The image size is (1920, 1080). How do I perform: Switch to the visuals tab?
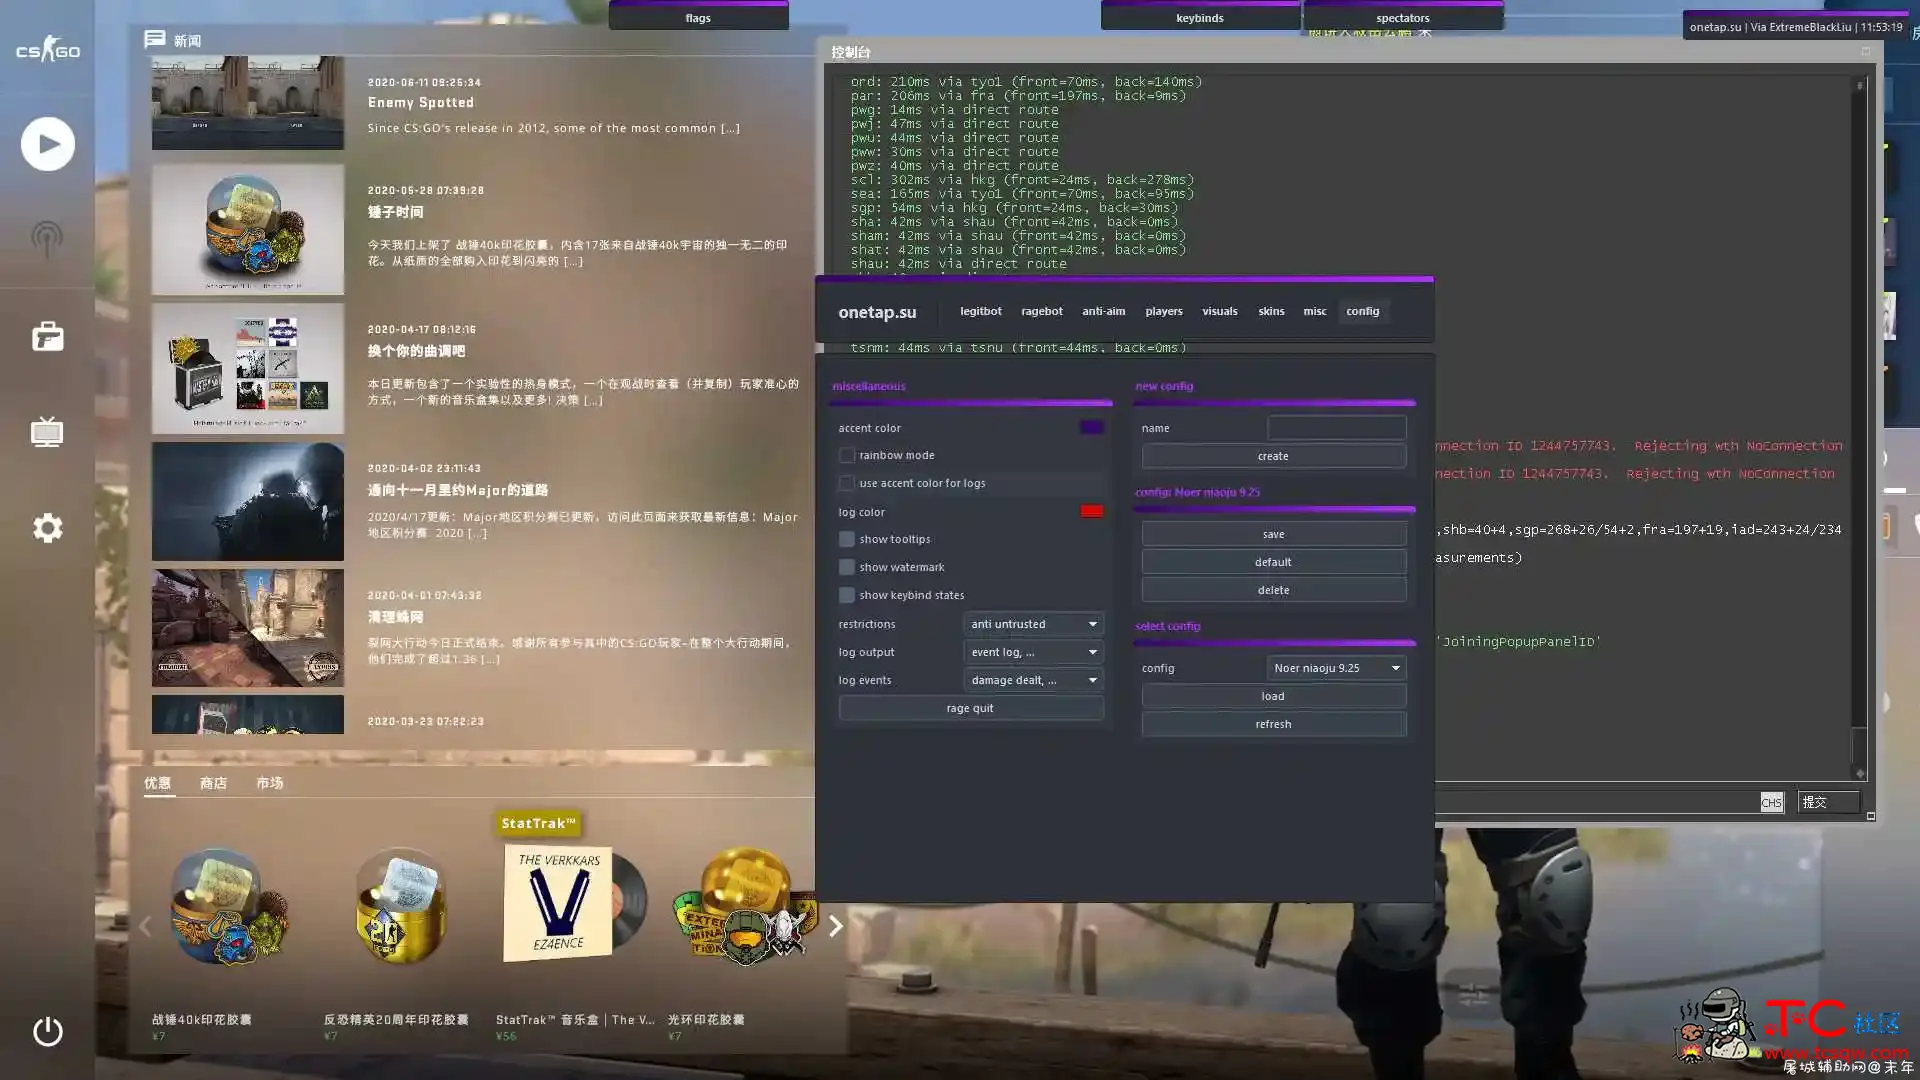coord(1218,311)
